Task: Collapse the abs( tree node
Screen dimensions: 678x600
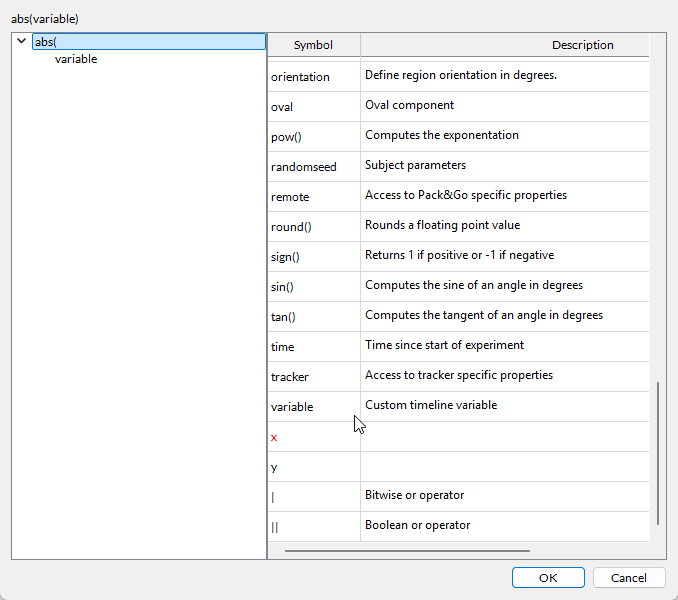Action: point(21,41)
